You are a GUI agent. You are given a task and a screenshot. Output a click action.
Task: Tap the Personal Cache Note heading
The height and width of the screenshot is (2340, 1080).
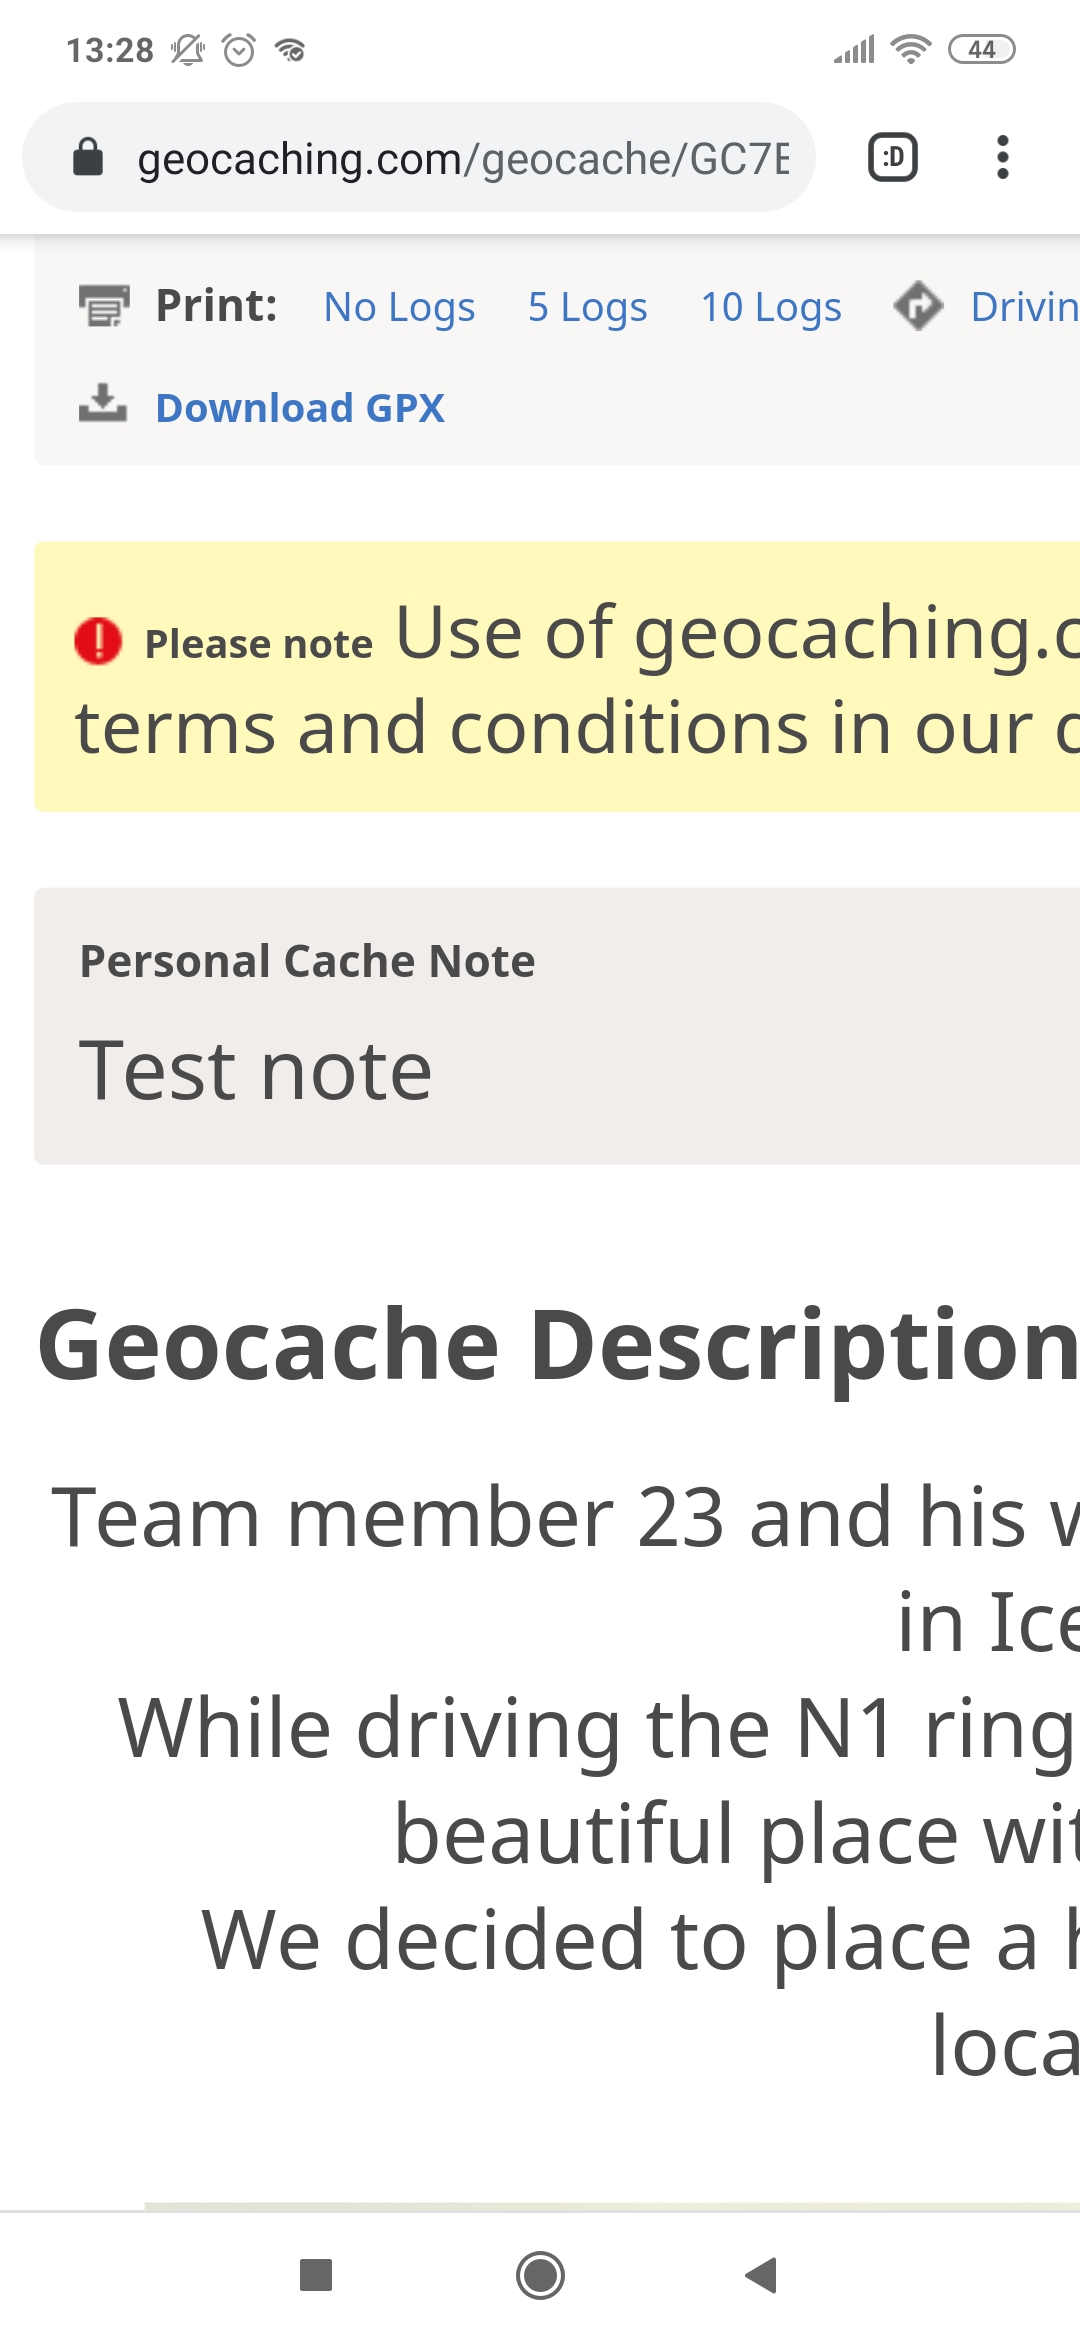click(307, 961)
